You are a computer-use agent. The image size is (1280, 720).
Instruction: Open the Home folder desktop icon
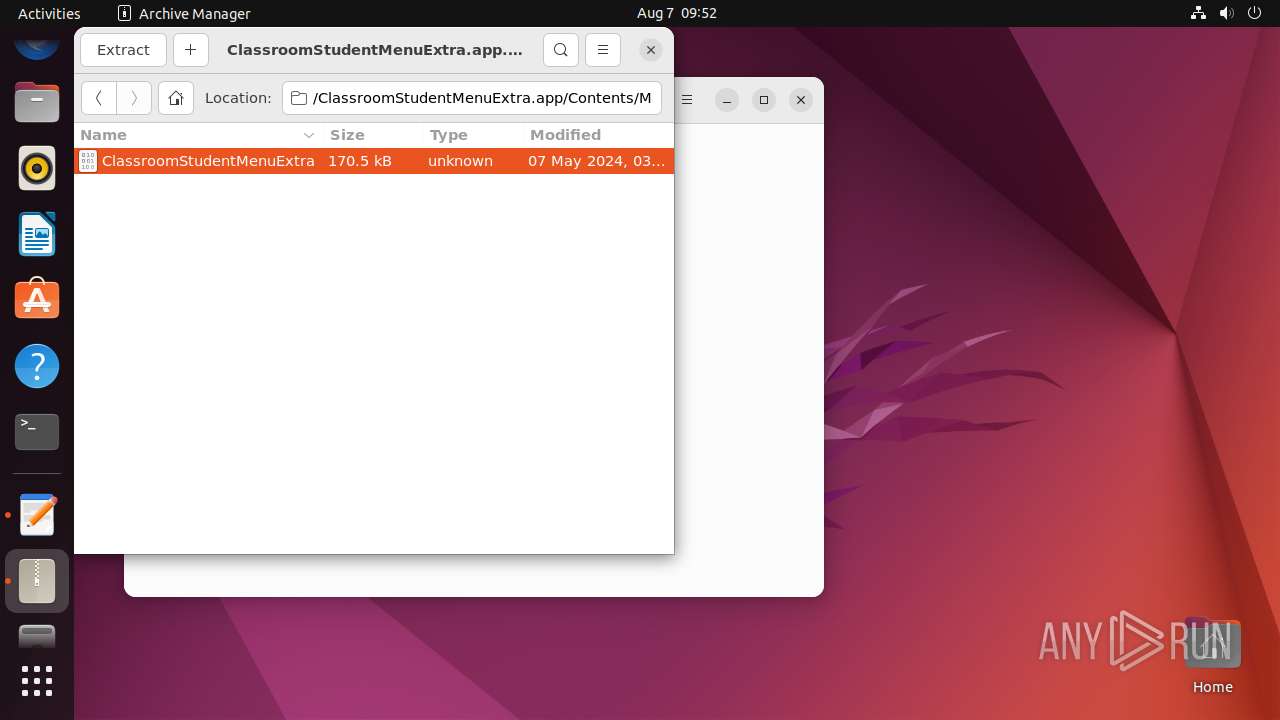click(1212, 656)
